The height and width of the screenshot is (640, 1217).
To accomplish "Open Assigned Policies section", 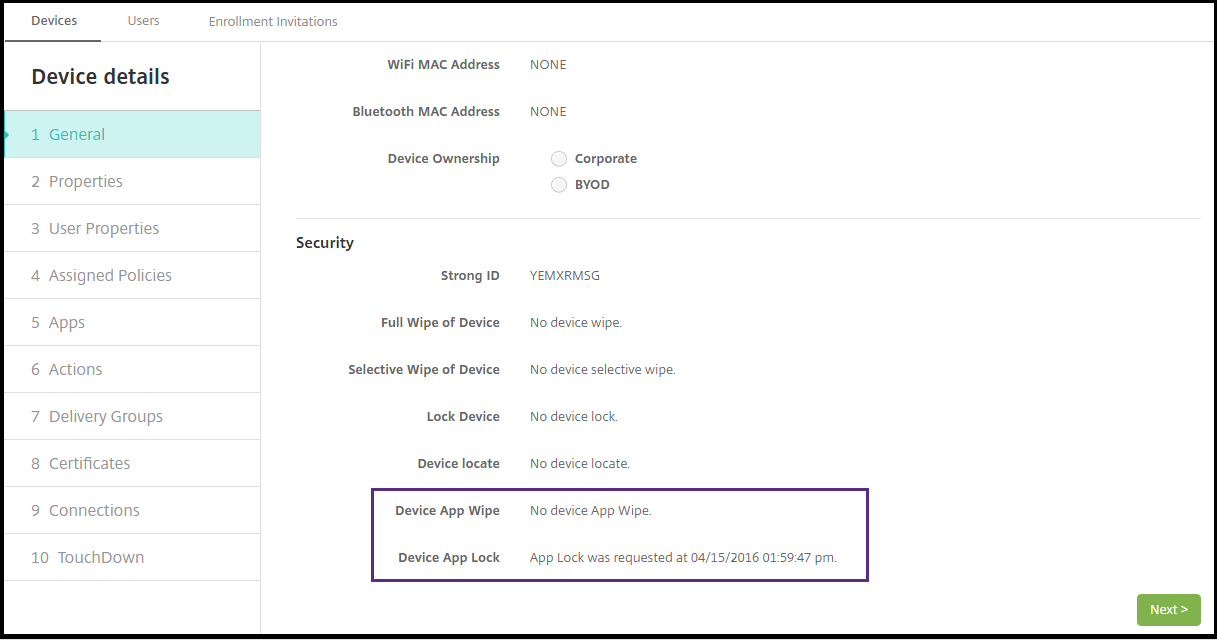I will (x=110, y=276).
